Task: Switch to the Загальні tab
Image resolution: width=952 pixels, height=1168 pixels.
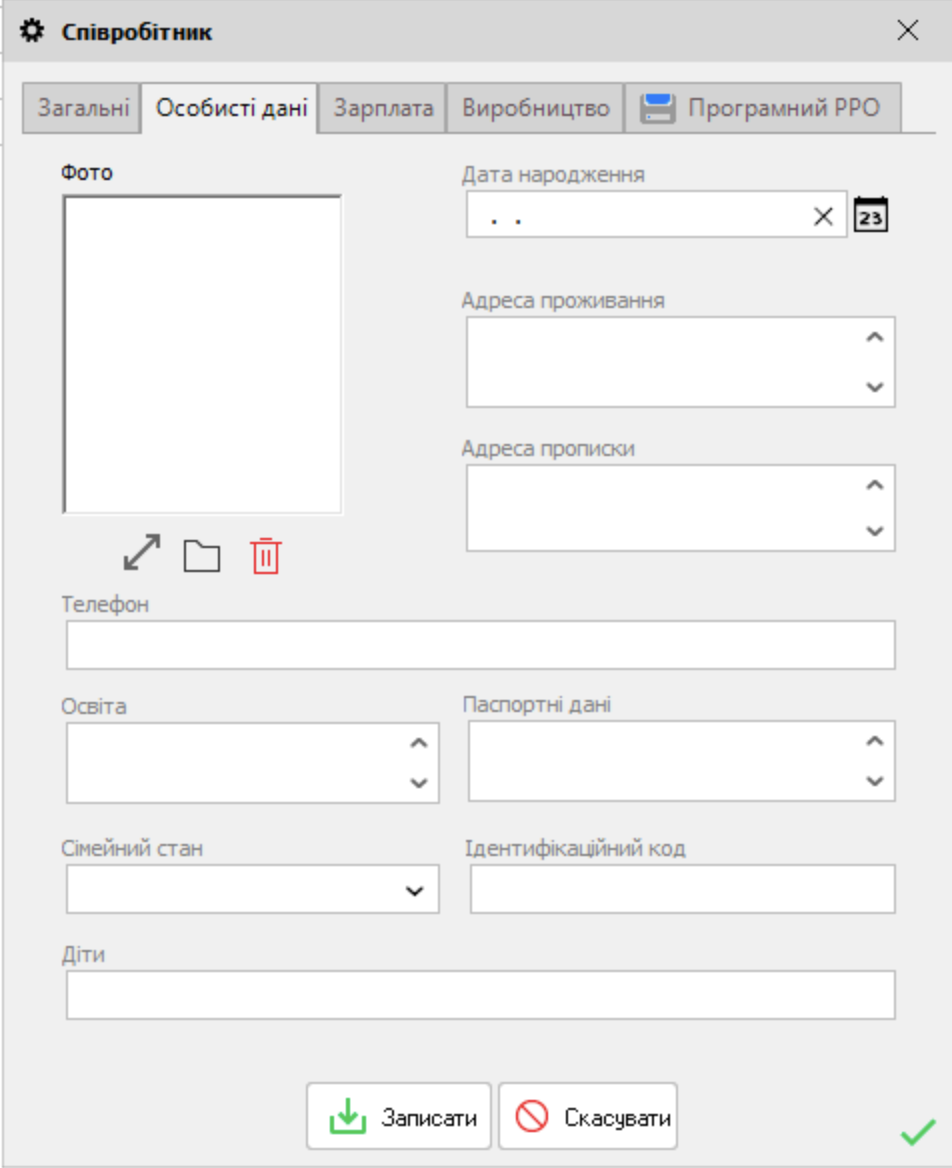Action: pos(82,108)
